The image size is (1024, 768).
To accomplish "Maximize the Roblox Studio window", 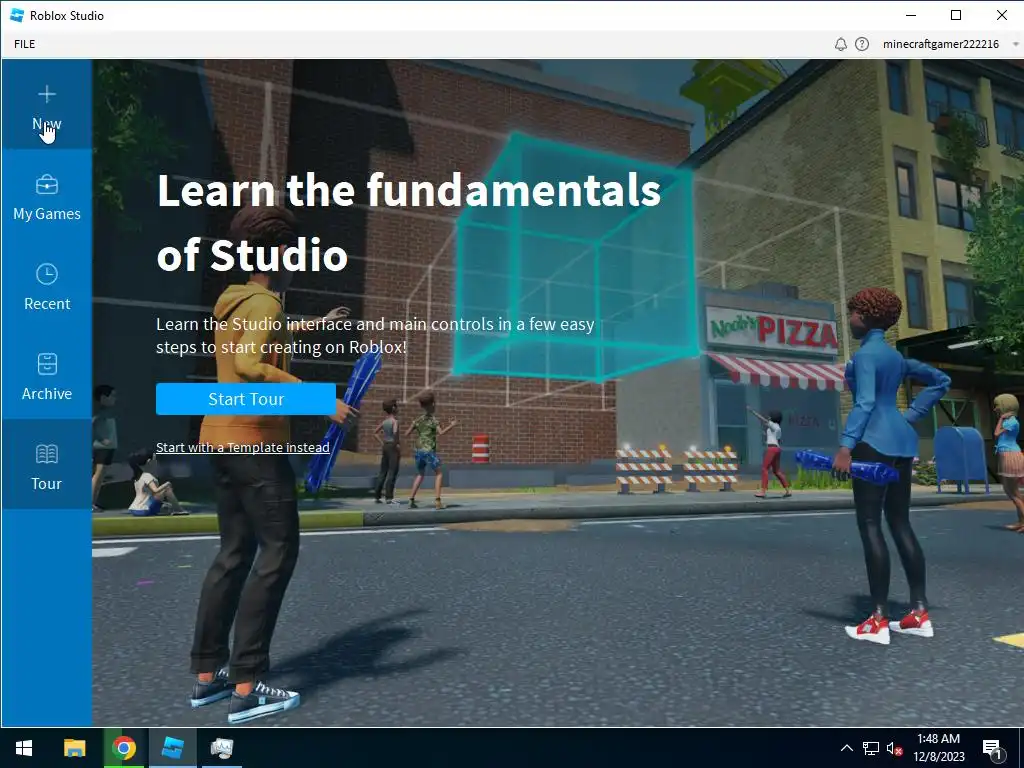I will [956, 15].
